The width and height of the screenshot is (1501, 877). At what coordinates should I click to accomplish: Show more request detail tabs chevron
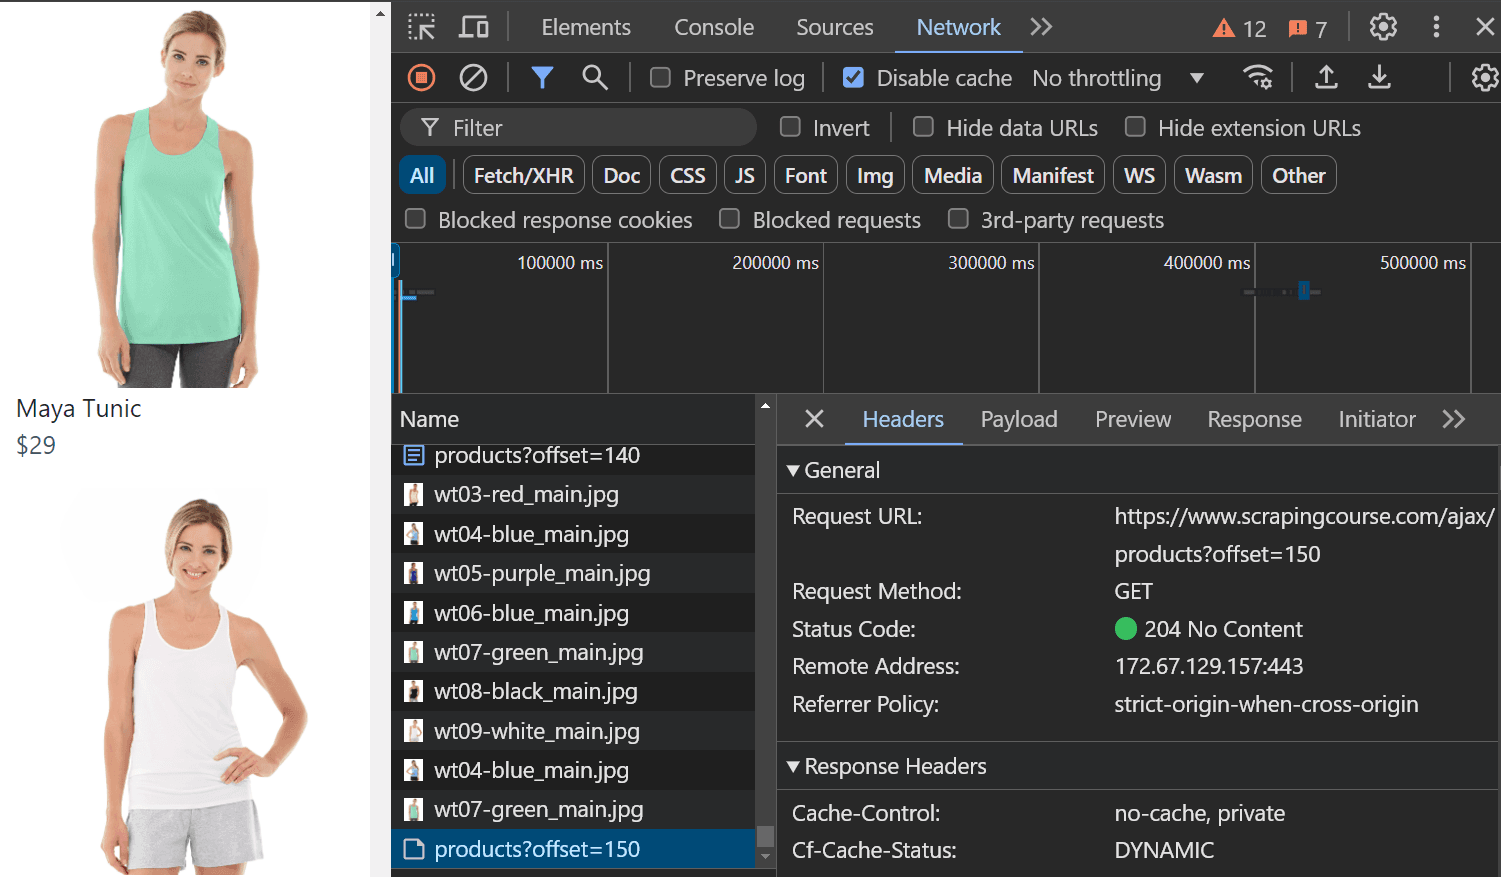pyautogui.click(x=1454, y=419)
